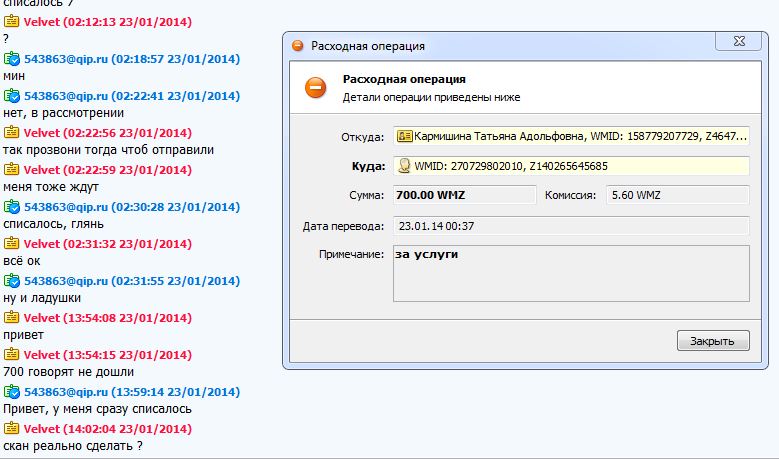Click Velvet's icon at message 13:54:15
779x459 pixels.
click(11, 354)
